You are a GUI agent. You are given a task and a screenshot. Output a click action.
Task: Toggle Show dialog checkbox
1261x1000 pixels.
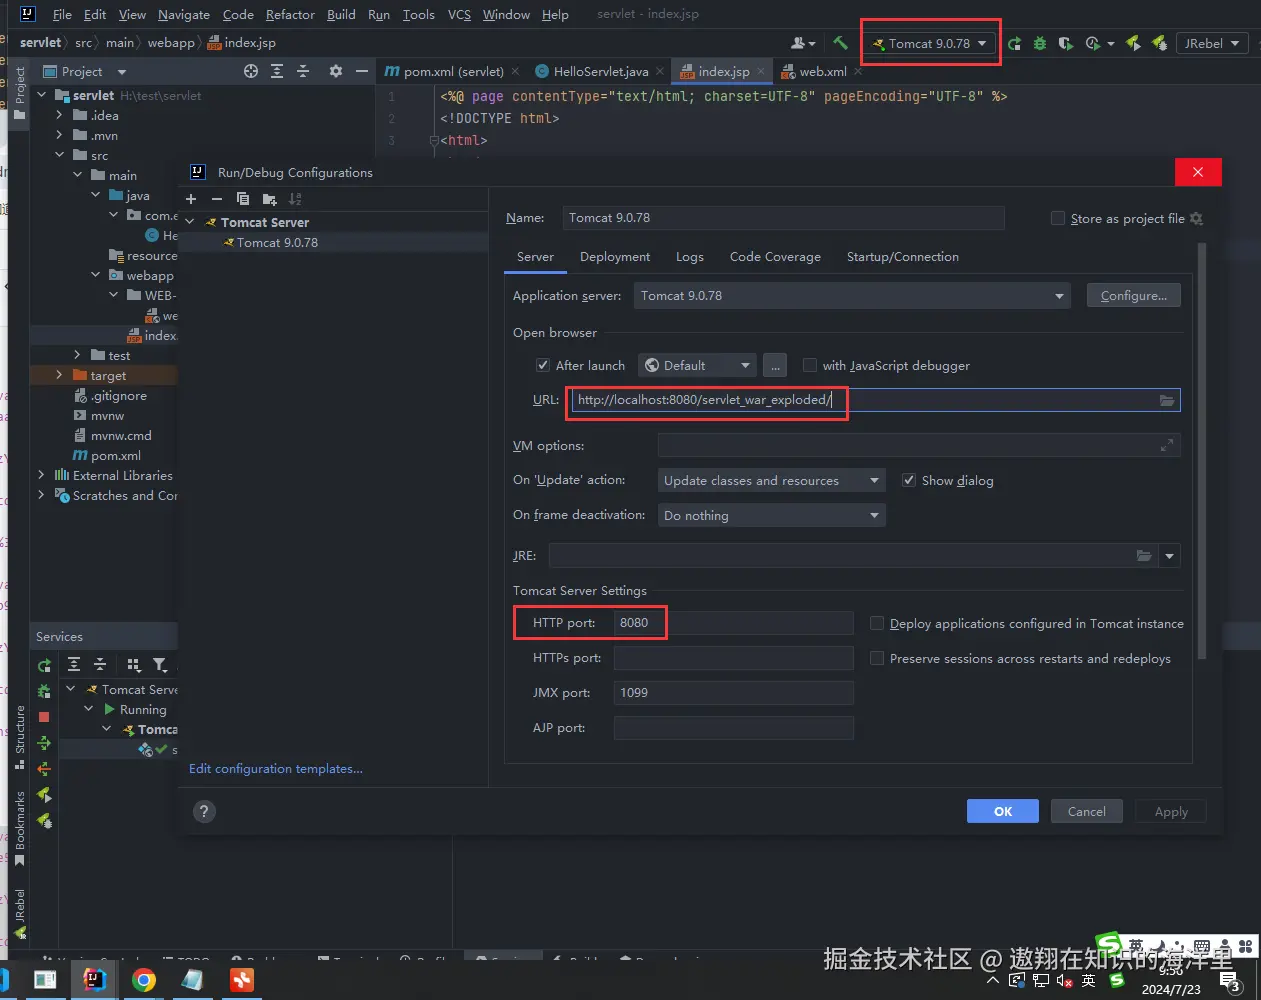pyautogui.click(x=909, y=480)
